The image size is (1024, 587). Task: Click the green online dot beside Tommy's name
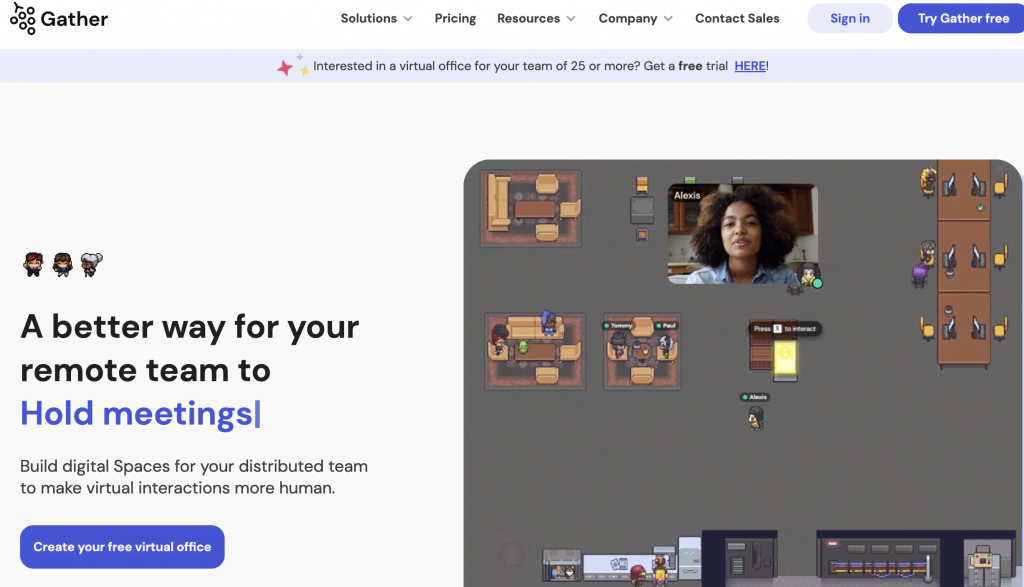point(607,325)
